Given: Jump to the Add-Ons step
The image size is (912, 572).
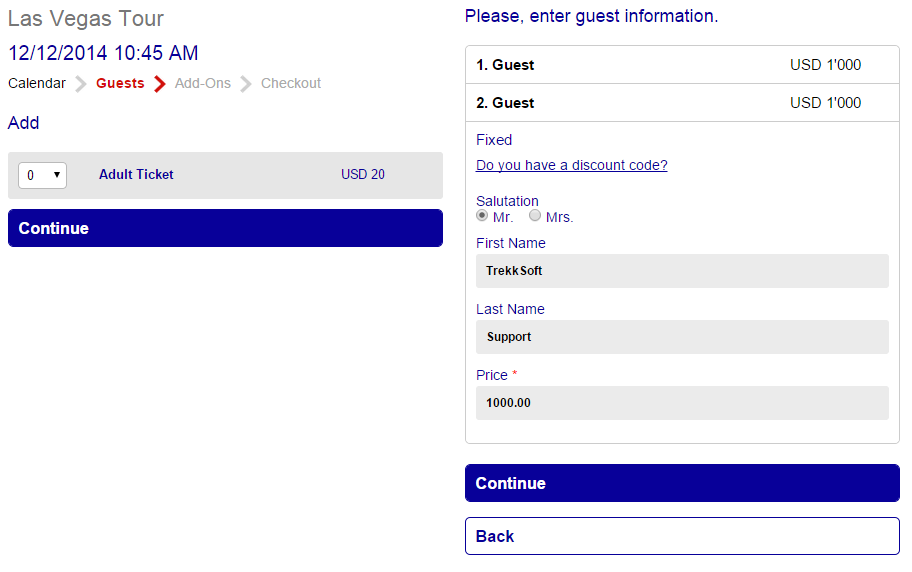Looking at the screenshot, I should (x=202, y=84).
